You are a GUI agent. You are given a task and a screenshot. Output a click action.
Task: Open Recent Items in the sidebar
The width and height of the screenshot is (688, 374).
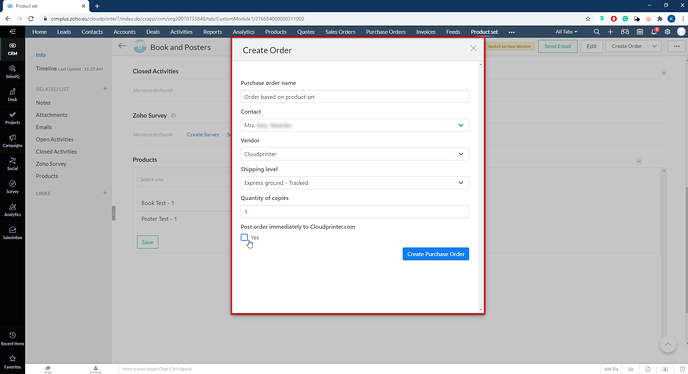coord(12,338)
